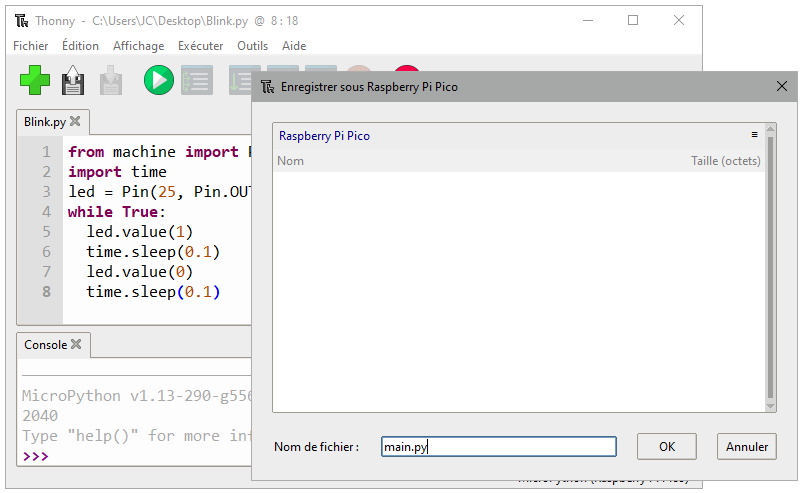
Task: Click the file list scrollbar down arrow
Action: (x=770, y=406)
